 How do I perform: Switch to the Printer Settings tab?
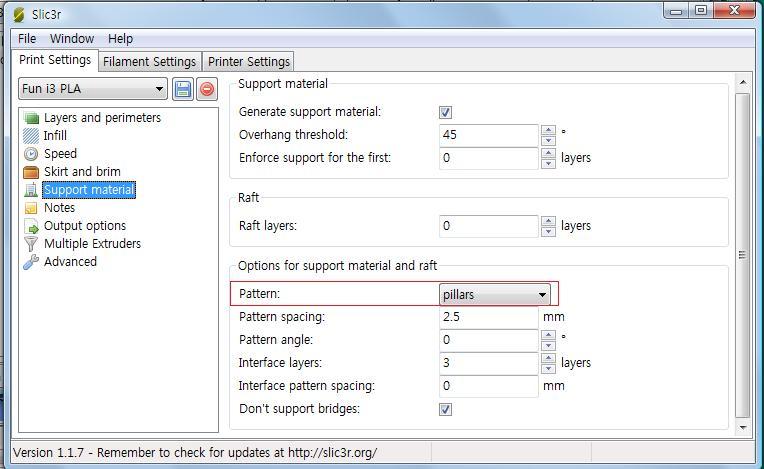click(x=249, y=62)
